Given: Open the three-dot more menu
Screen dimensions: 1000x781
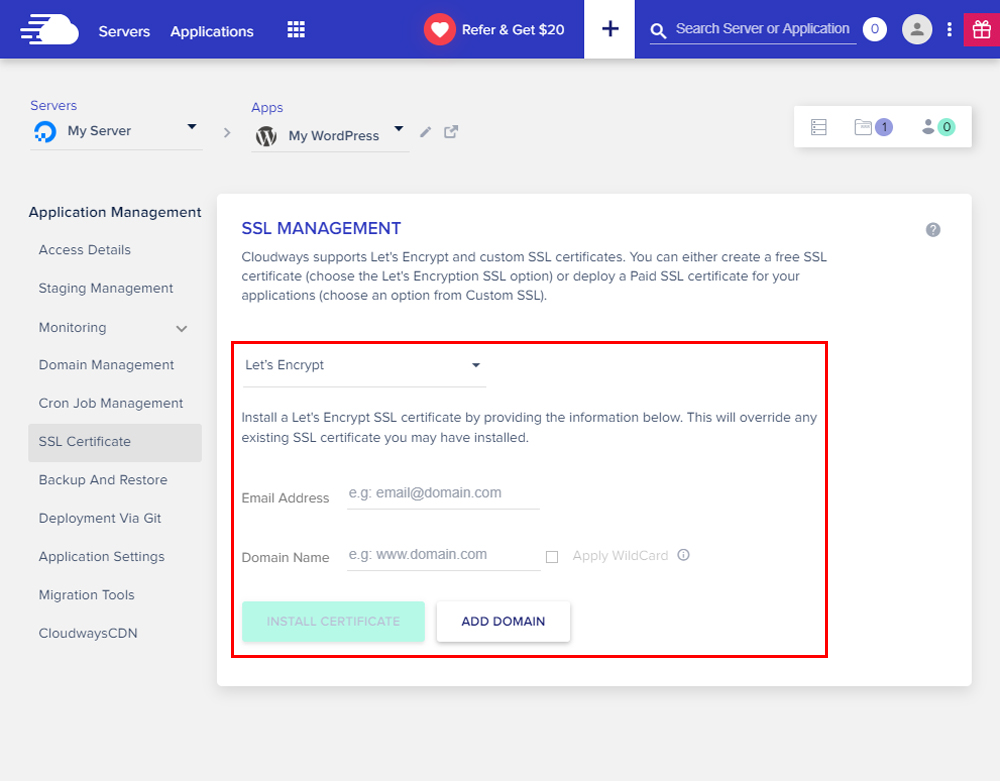Looking at the screenshot, I should coord(949,29).
